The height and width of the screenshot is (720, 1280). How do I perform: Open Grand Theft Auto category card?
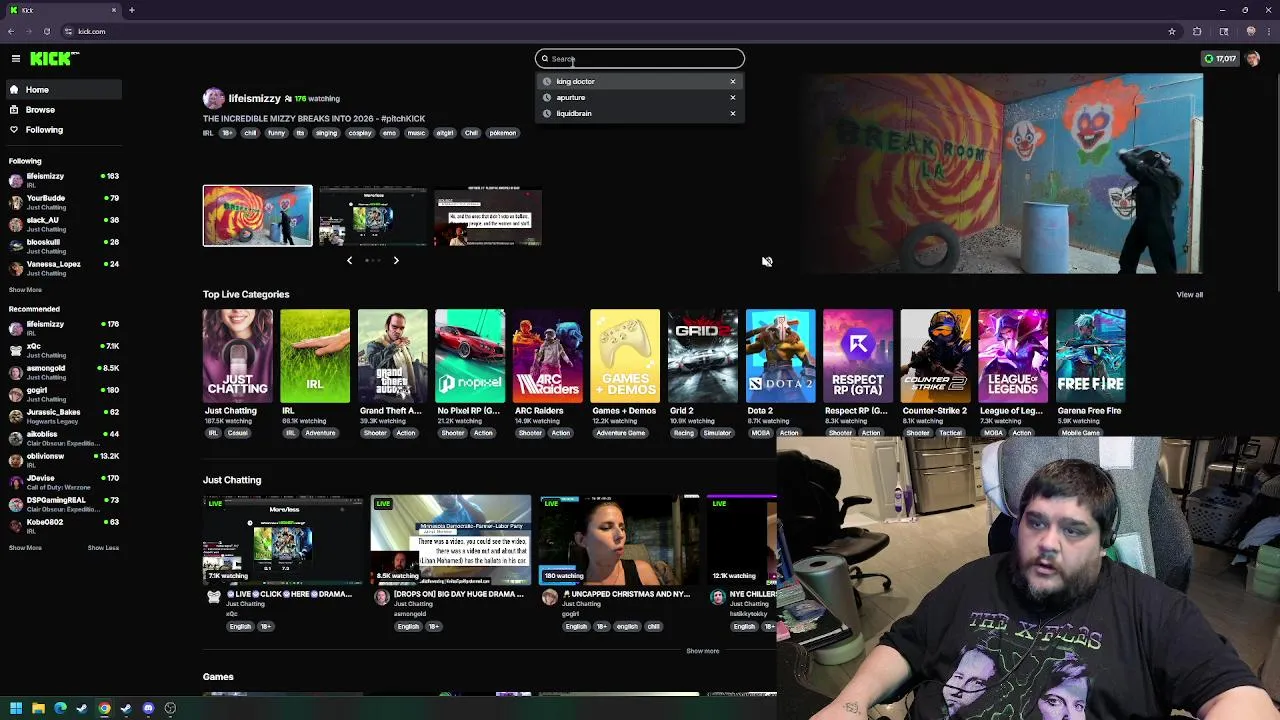point(392,356)
